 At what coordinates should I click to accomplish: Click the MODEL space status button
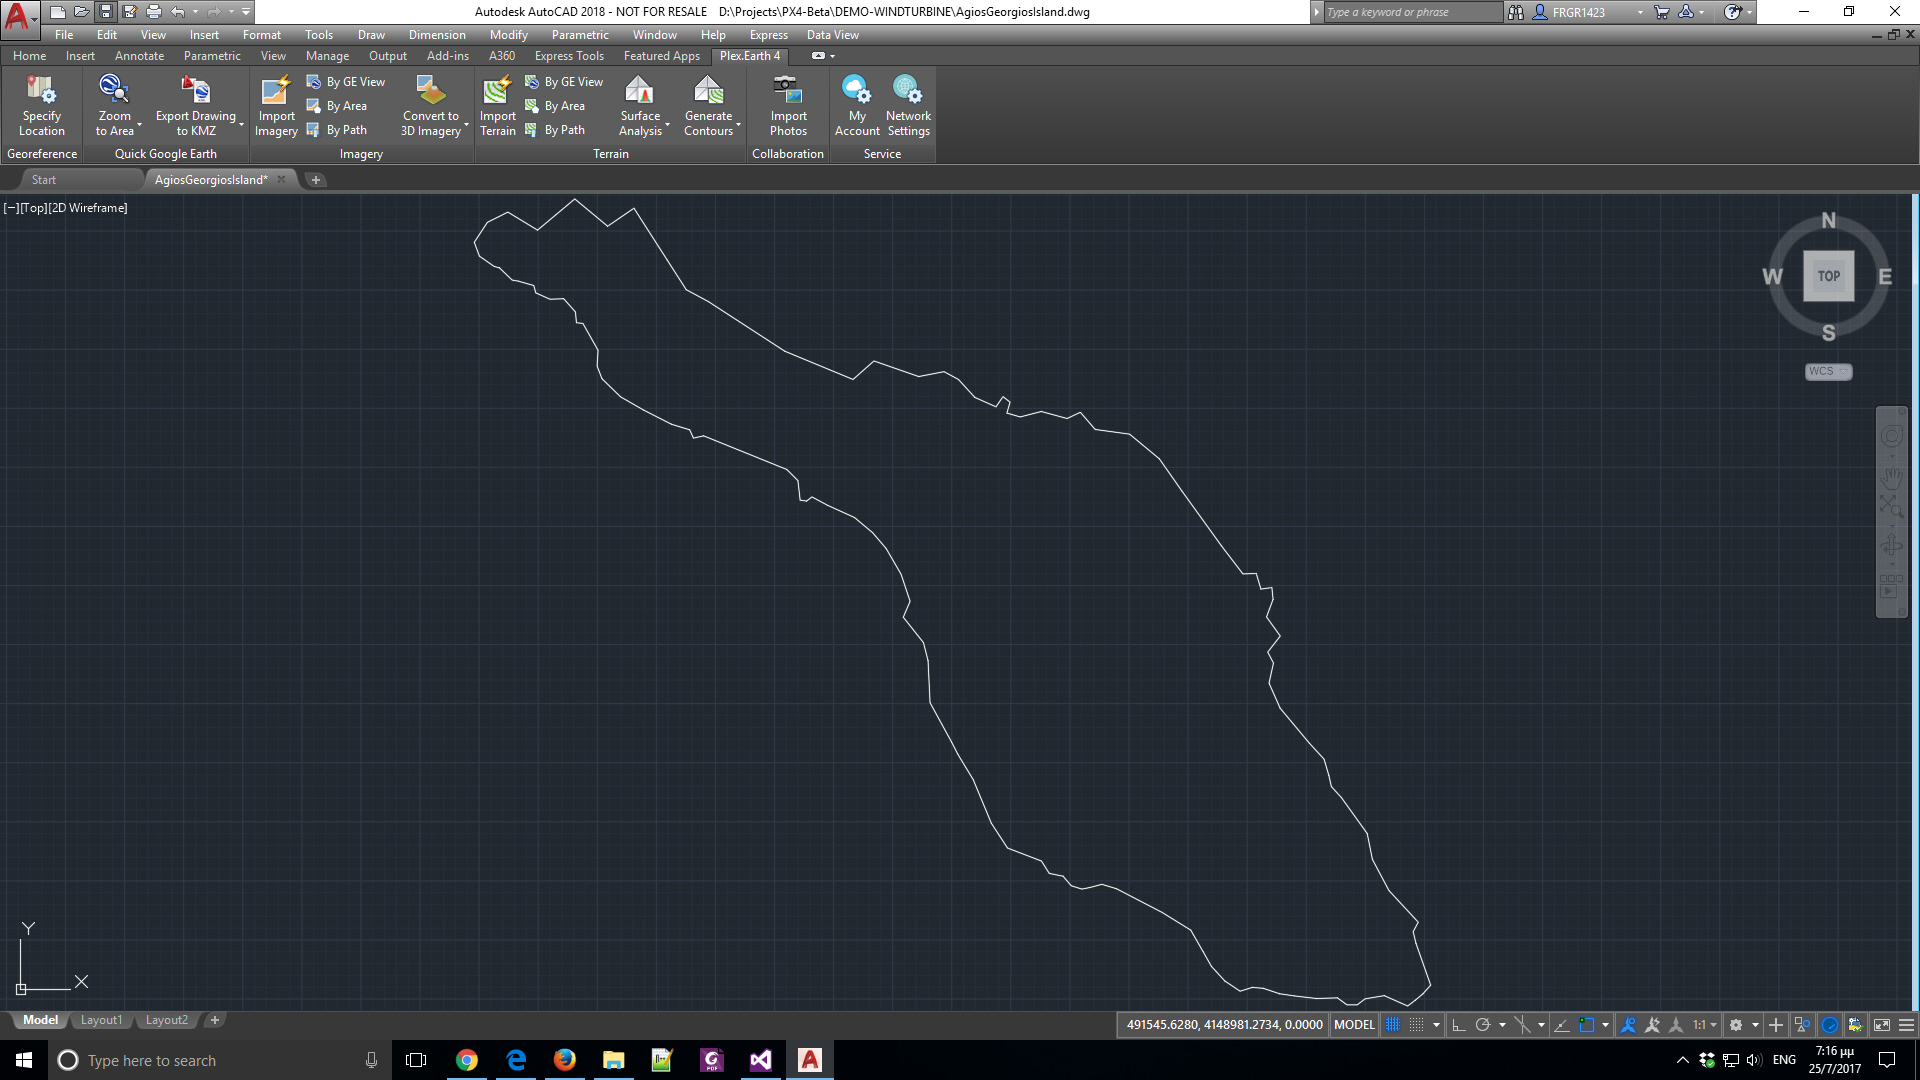1354,1025
